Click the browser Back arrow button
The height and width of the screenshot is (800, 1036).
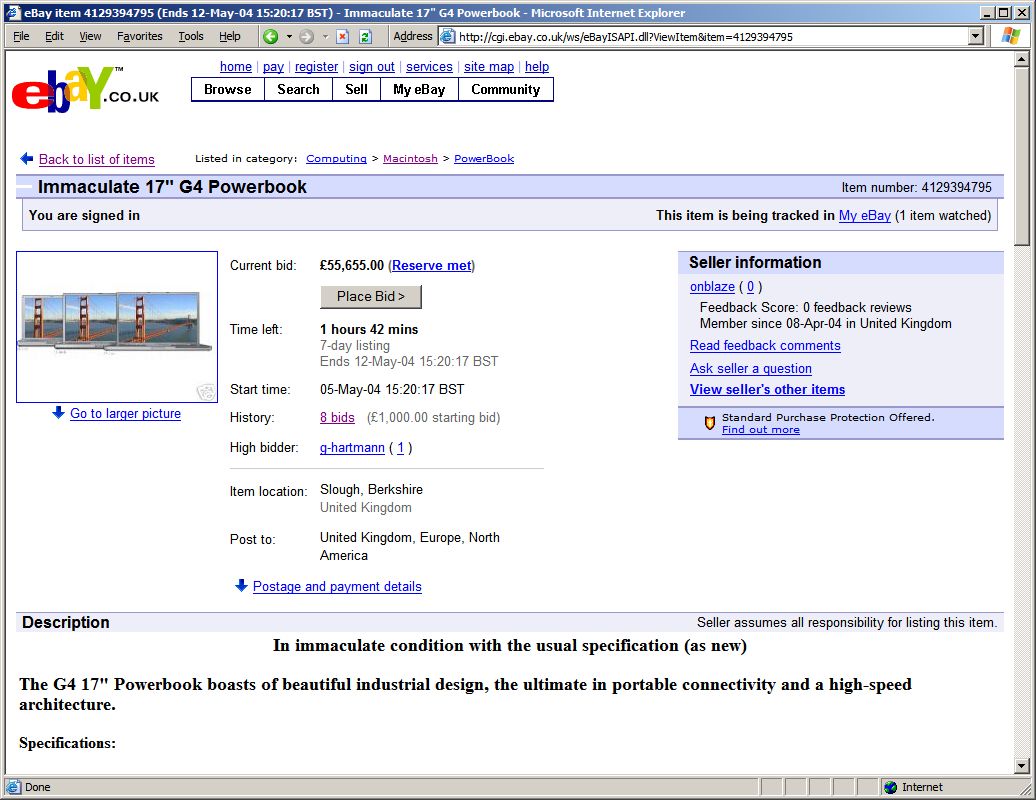click(x=270, y=36)
